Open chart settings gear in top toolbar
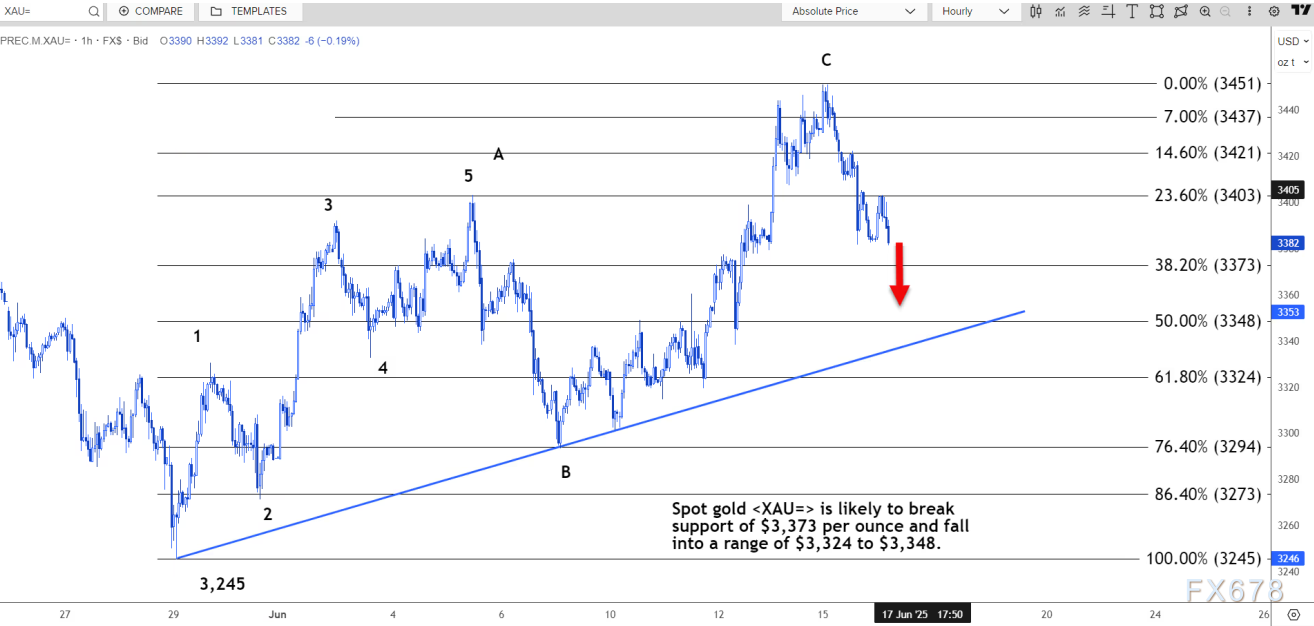1314x626 pixels. [x=1274, y=11]
